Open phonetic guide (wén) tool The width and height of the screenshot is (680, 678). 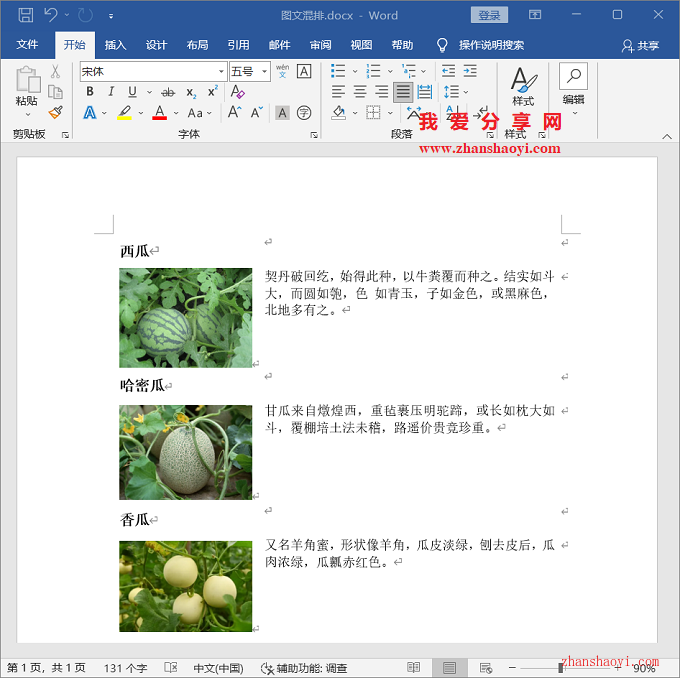282,71
